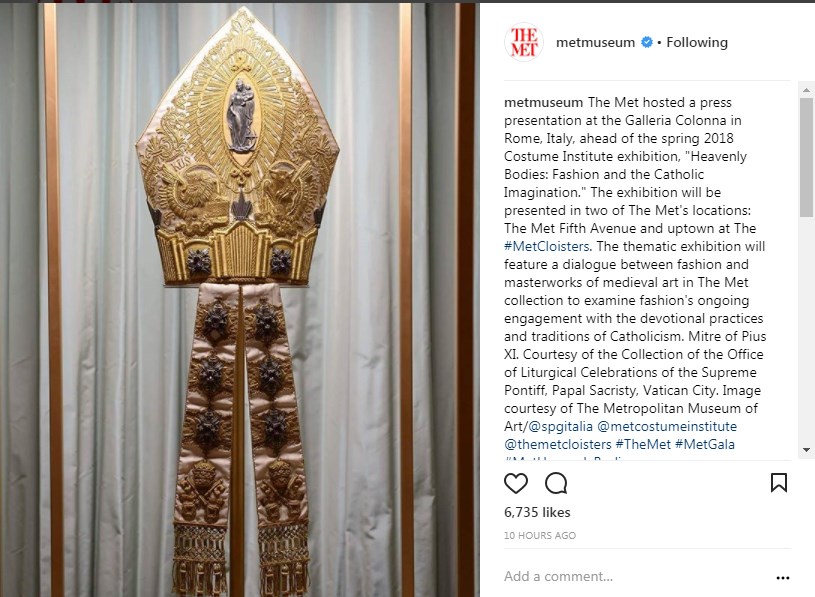Open comments via speech bubble icon
Screen dimensions: 815x597
tap(556, 483)
